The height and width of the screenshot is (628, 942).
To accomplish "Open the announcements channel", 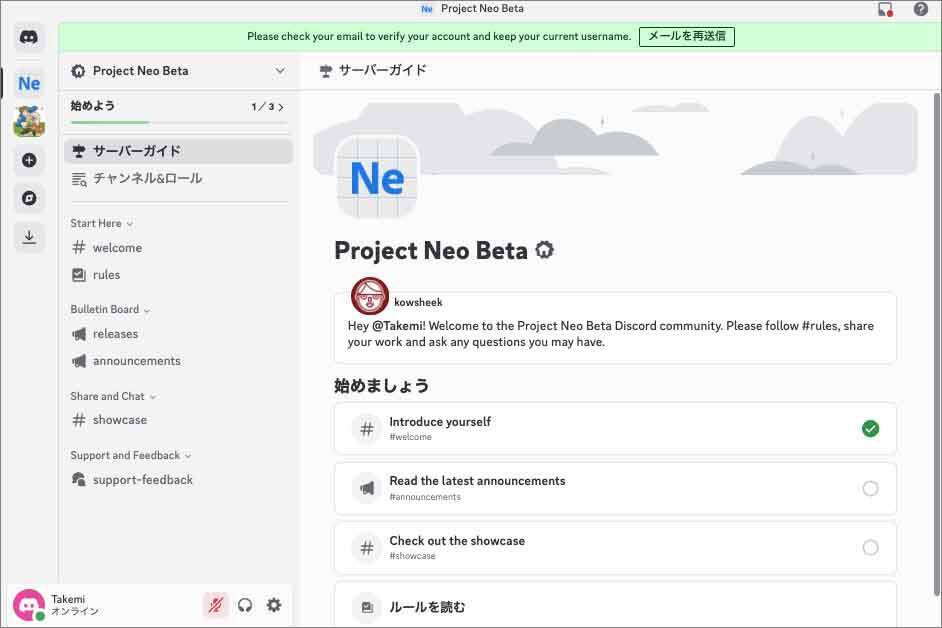I will 136,361.
